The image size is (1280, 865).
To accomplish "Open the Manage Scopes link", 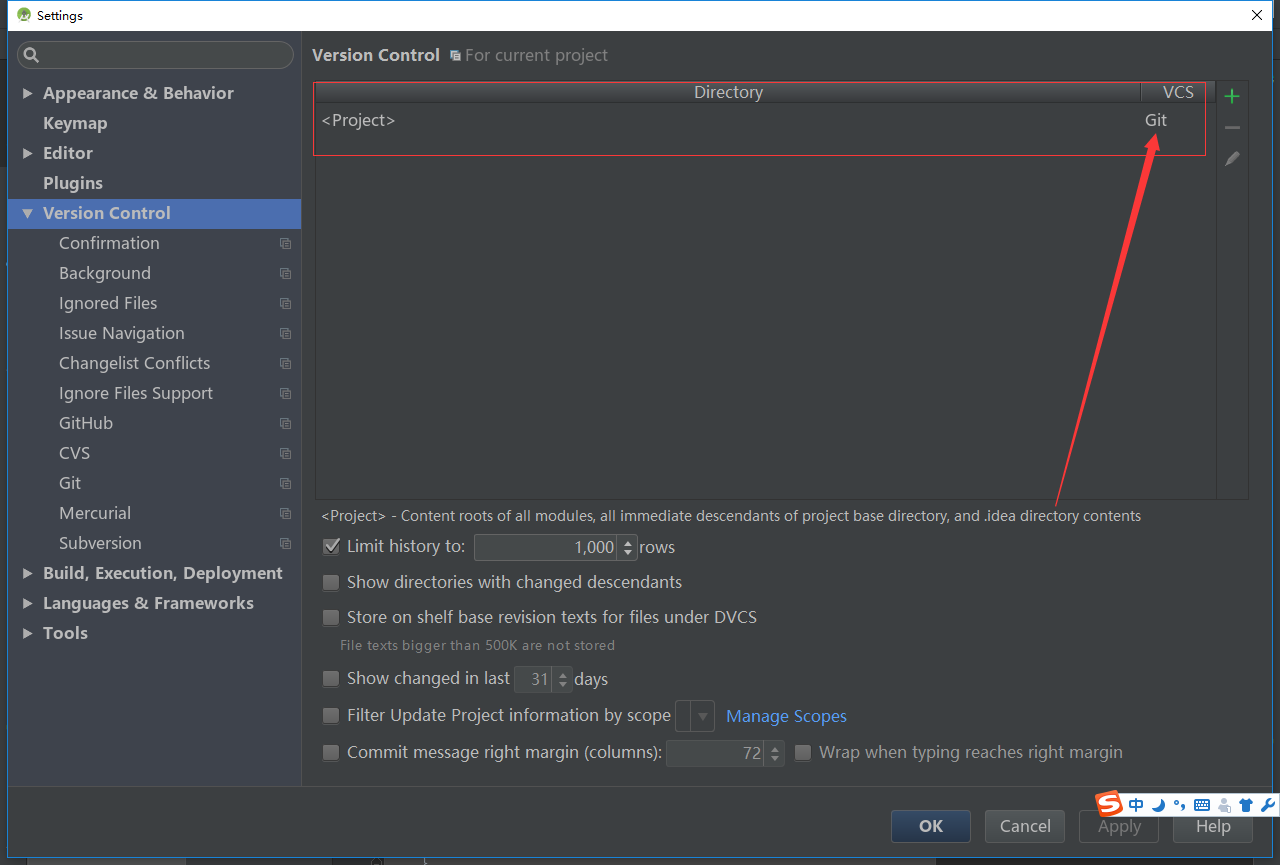I will pos(786,716).
